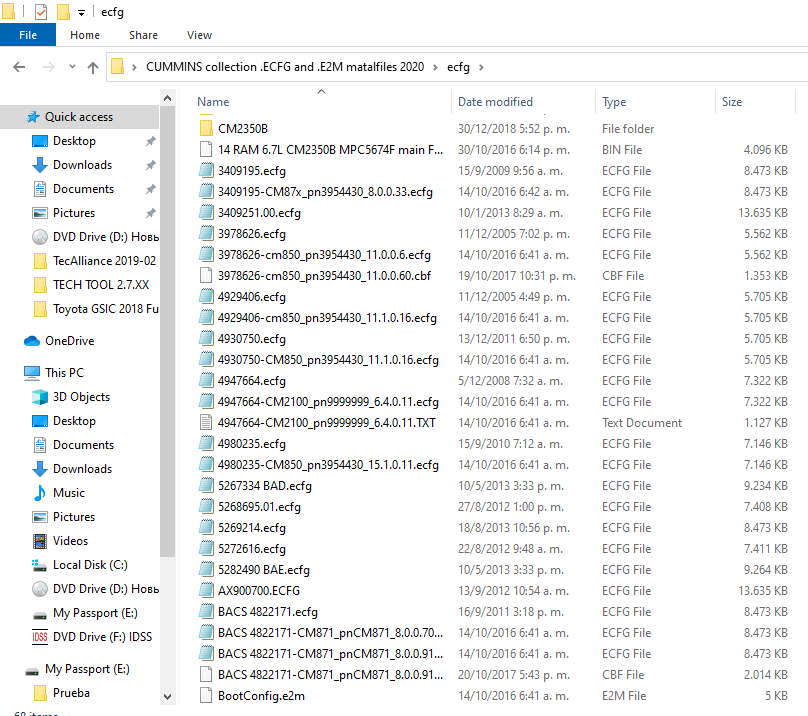The height and width of the screenshot is (716, 808).
Task: Click the BootConfig.e2m file icon
Action: (206, 695)
